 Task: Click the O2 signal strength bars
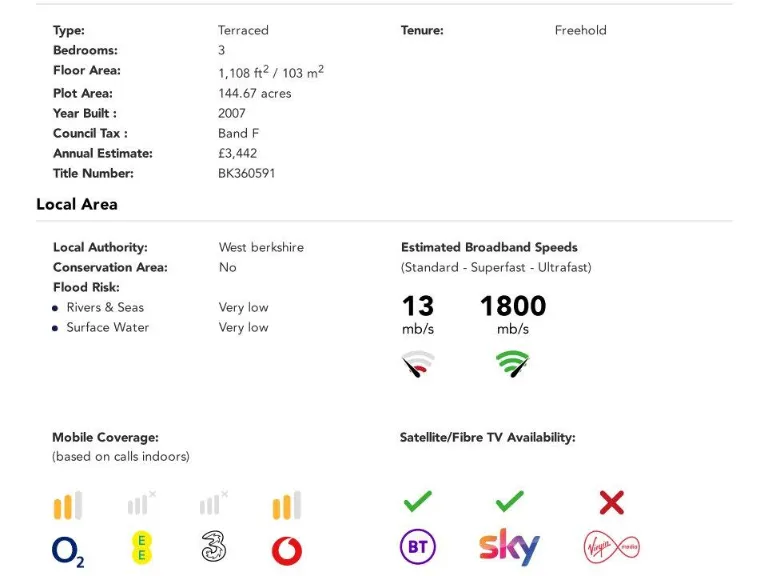coord(68,505)
